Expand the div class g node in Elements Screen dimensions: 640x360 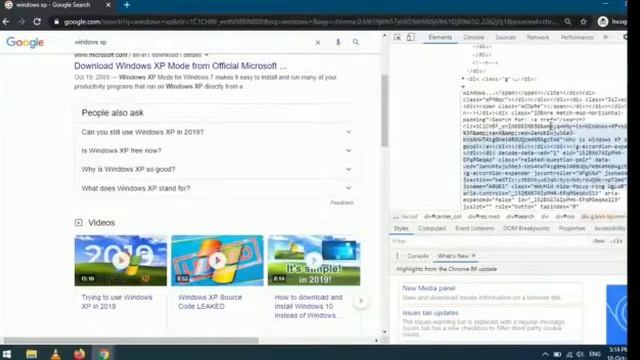tap(463, 79)
